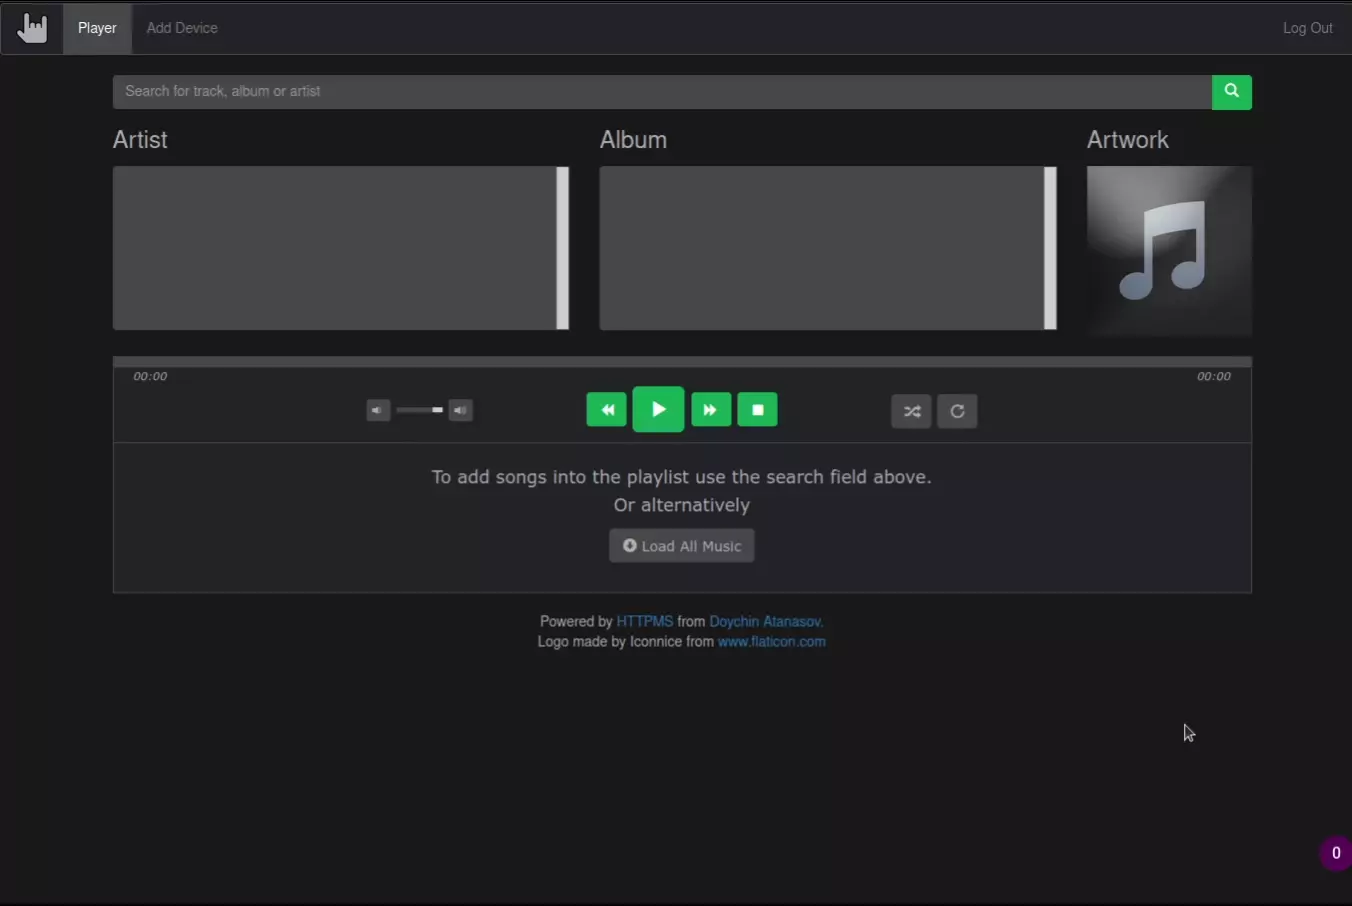Image resolution: width=1352 pixels, height=906 pixels.
Task: Stop playback with the square button
Action: (758, 410)
